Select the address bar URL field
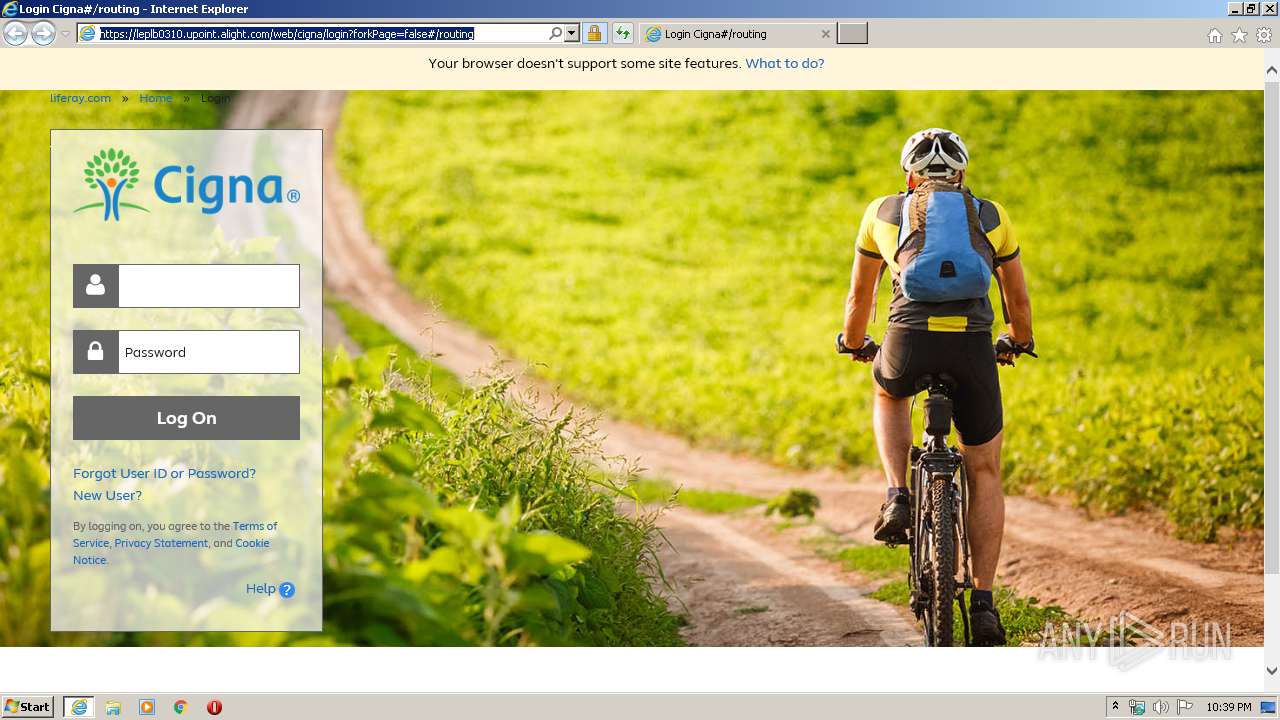 coord(320,34)
